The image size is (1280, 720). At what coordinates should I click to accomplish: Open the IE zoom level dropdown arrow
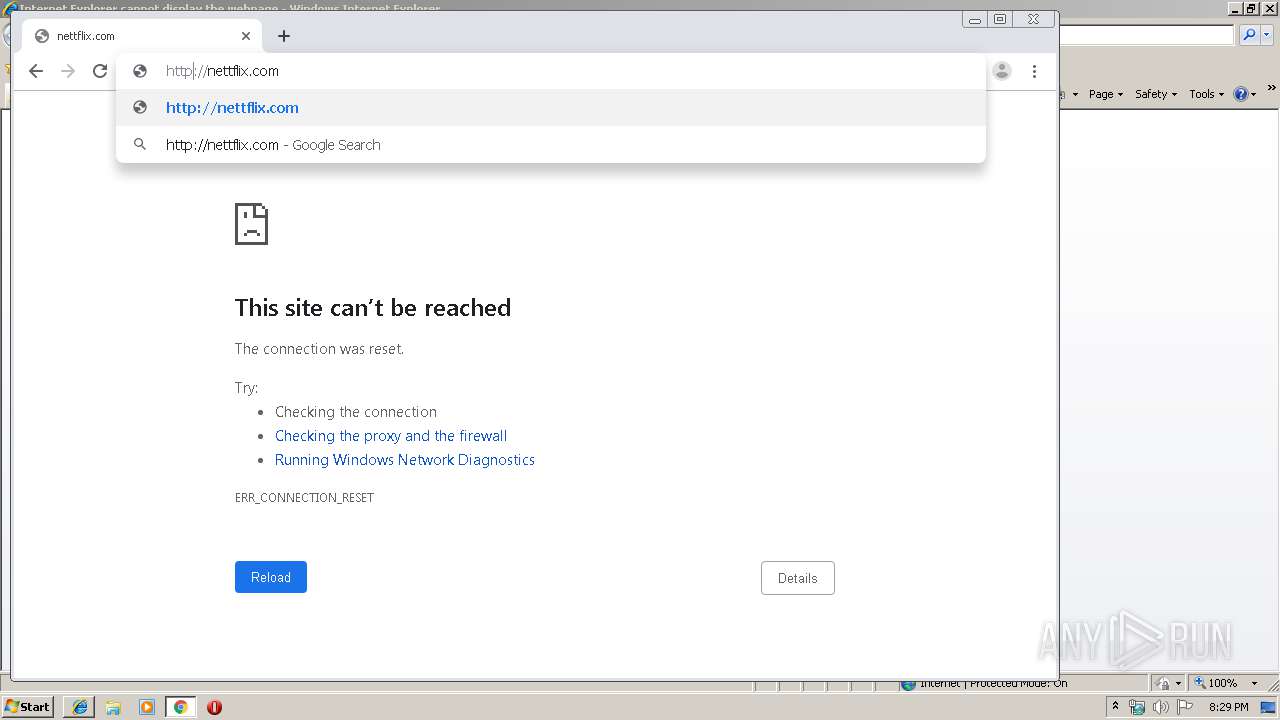click(x=1254, y=684)
